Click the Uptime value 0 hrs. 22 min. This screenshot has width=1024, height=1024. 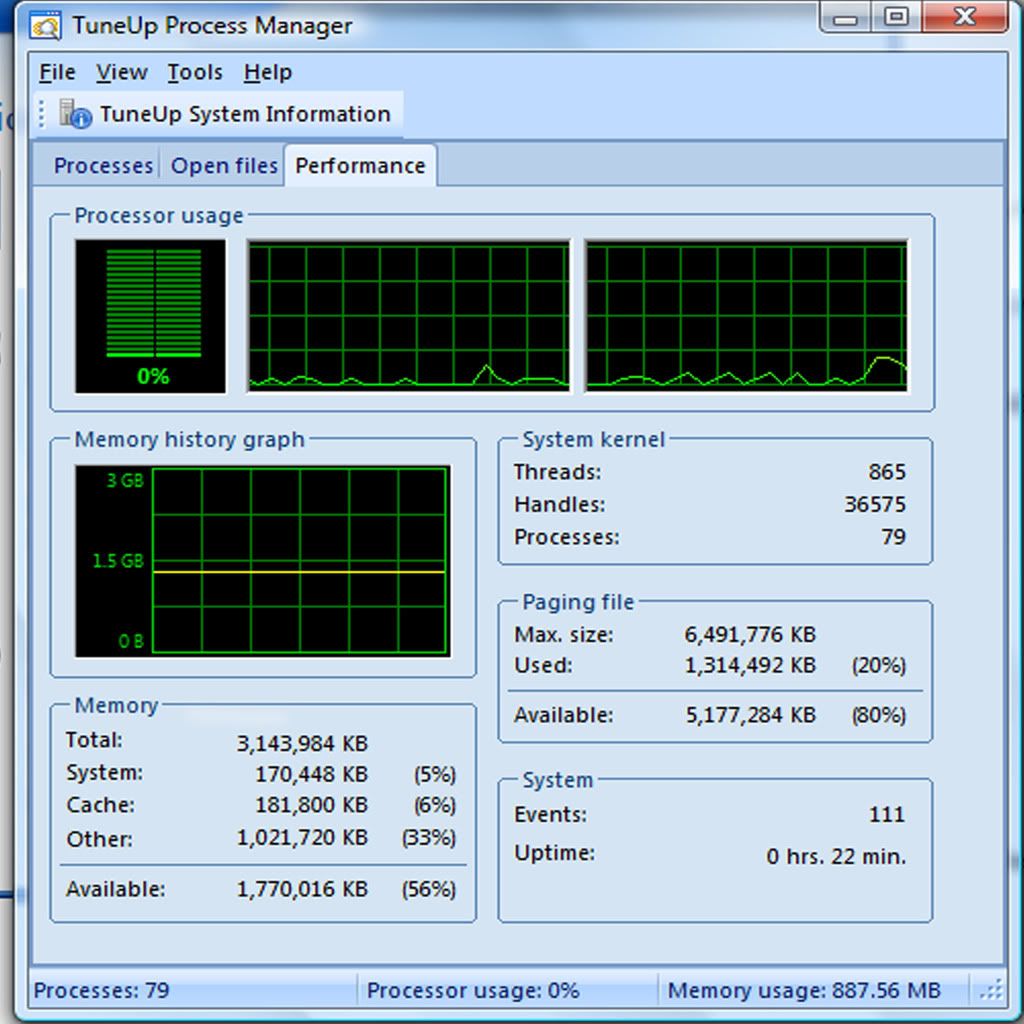(x=836, y=856)
